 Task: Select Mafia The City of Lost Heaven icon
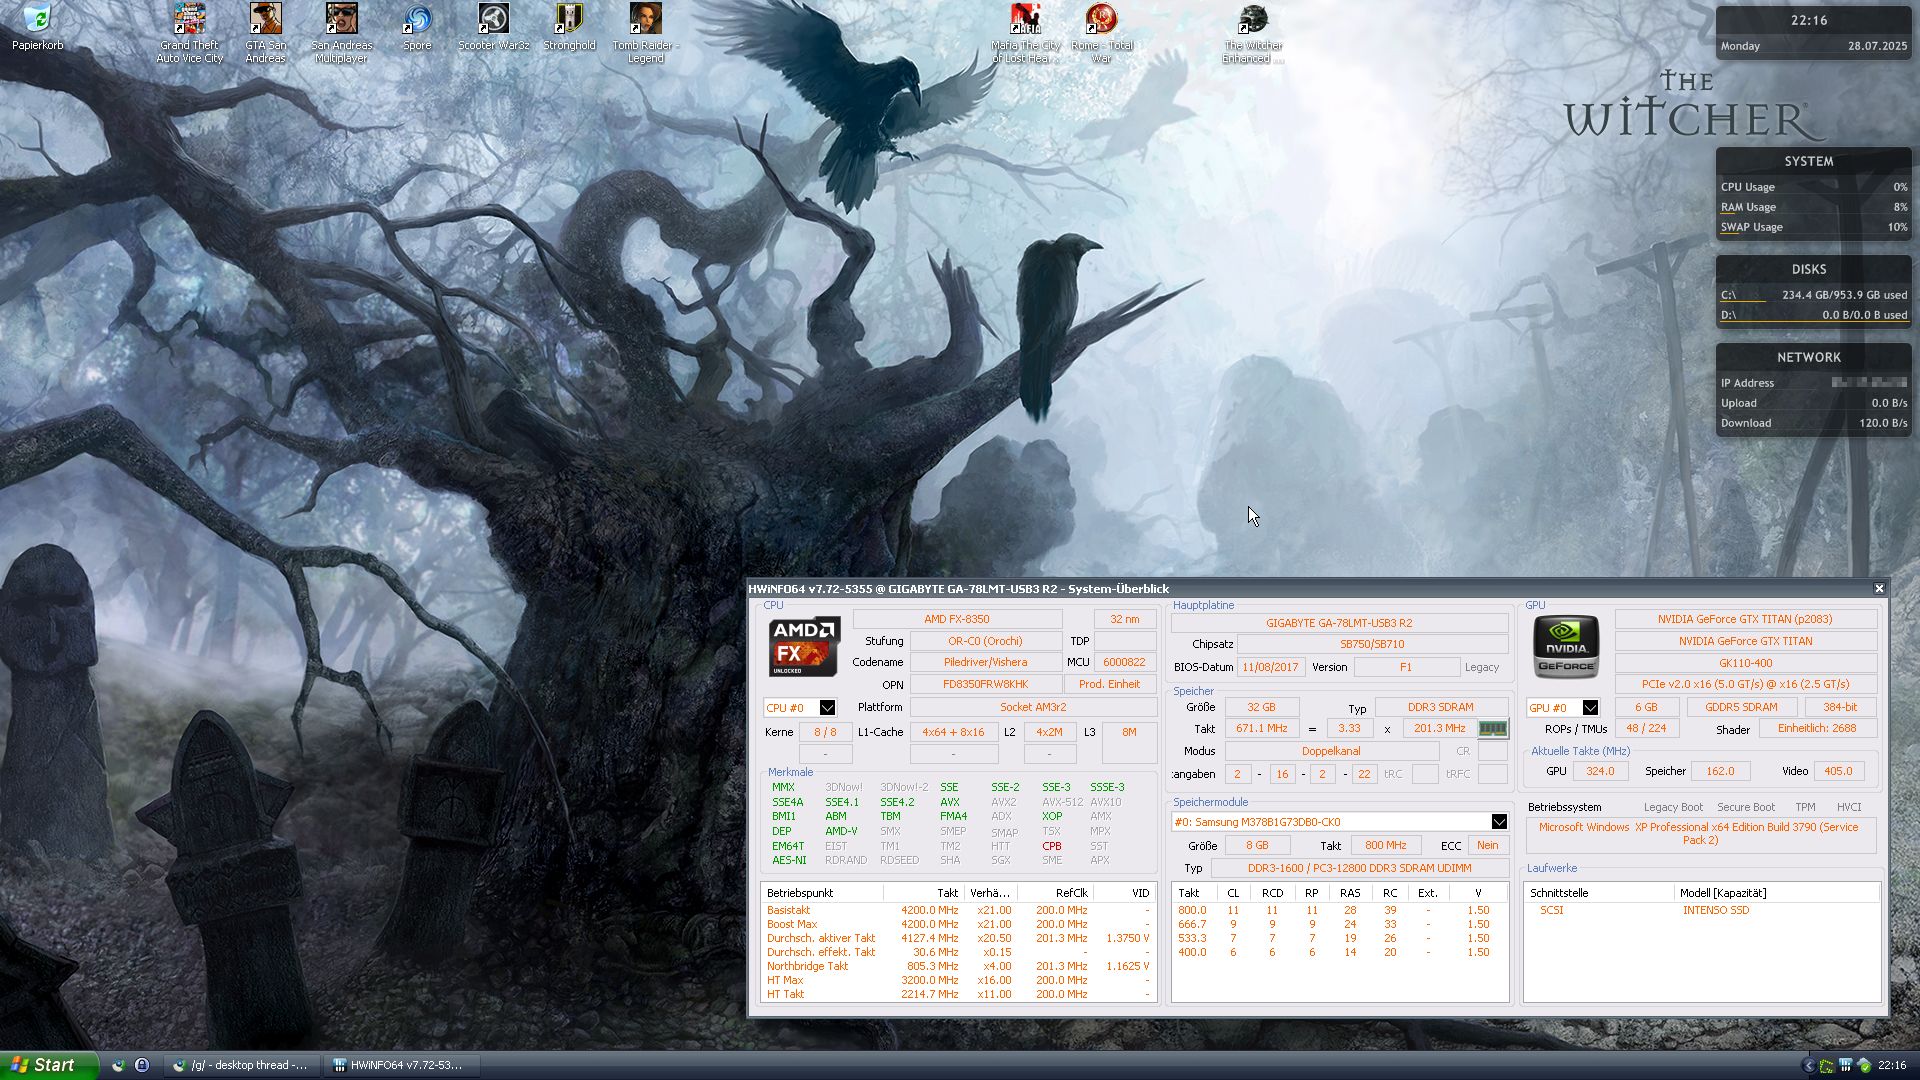pos(1025,32)
